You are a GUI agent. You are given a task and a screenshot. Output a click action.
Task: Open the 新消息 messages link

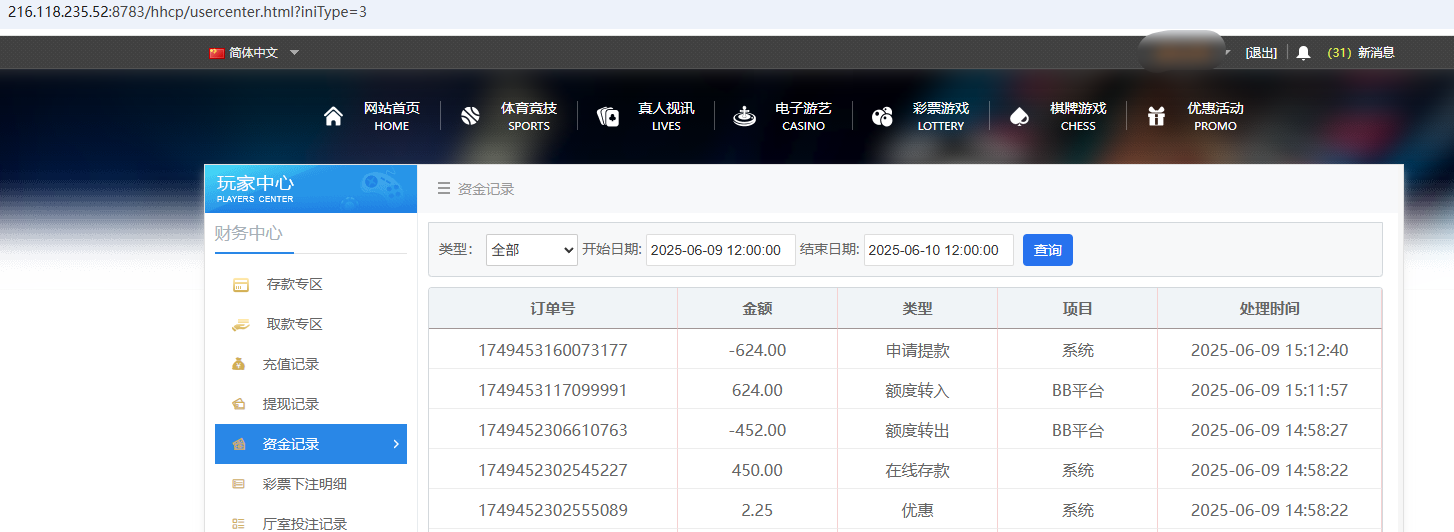click(x=1375, y=53)
